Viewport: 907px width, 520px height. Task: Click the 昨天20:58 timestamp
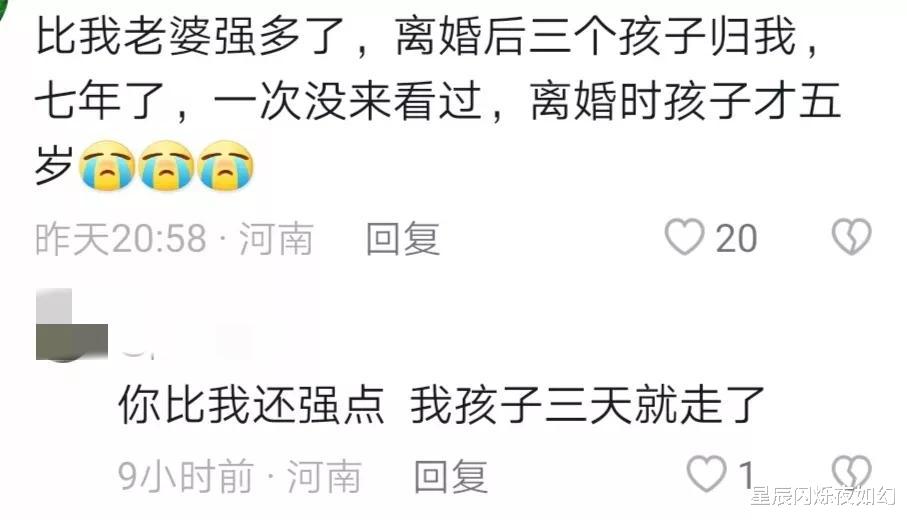121,238
